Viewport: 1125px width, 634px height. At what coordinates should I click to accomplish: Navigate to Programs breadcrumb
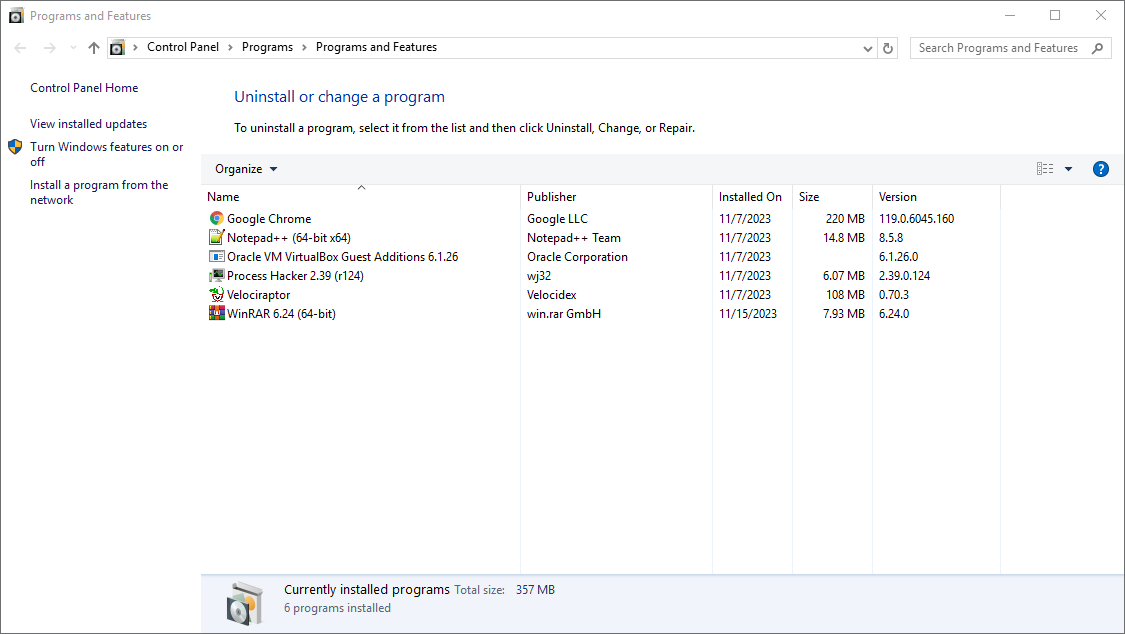tap(267, 47)
